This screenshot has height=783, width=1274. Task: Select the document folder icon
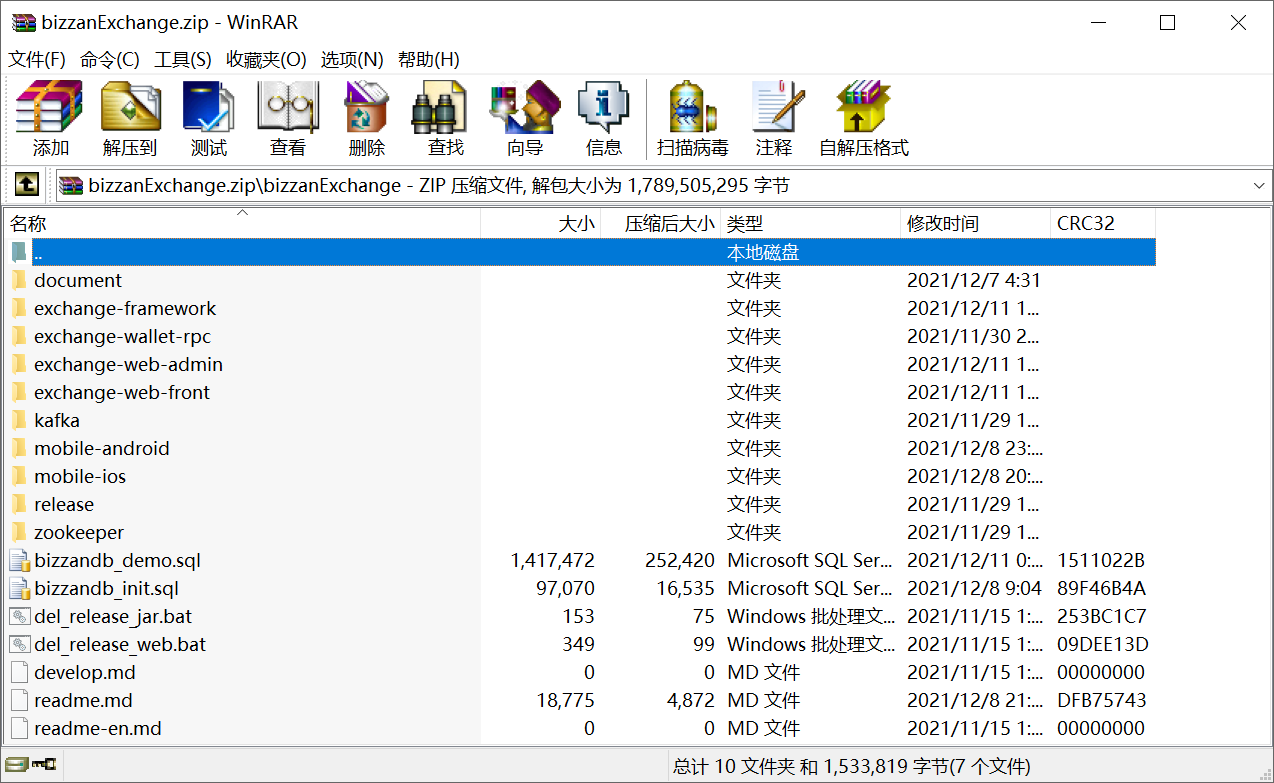tap(19, 280)
